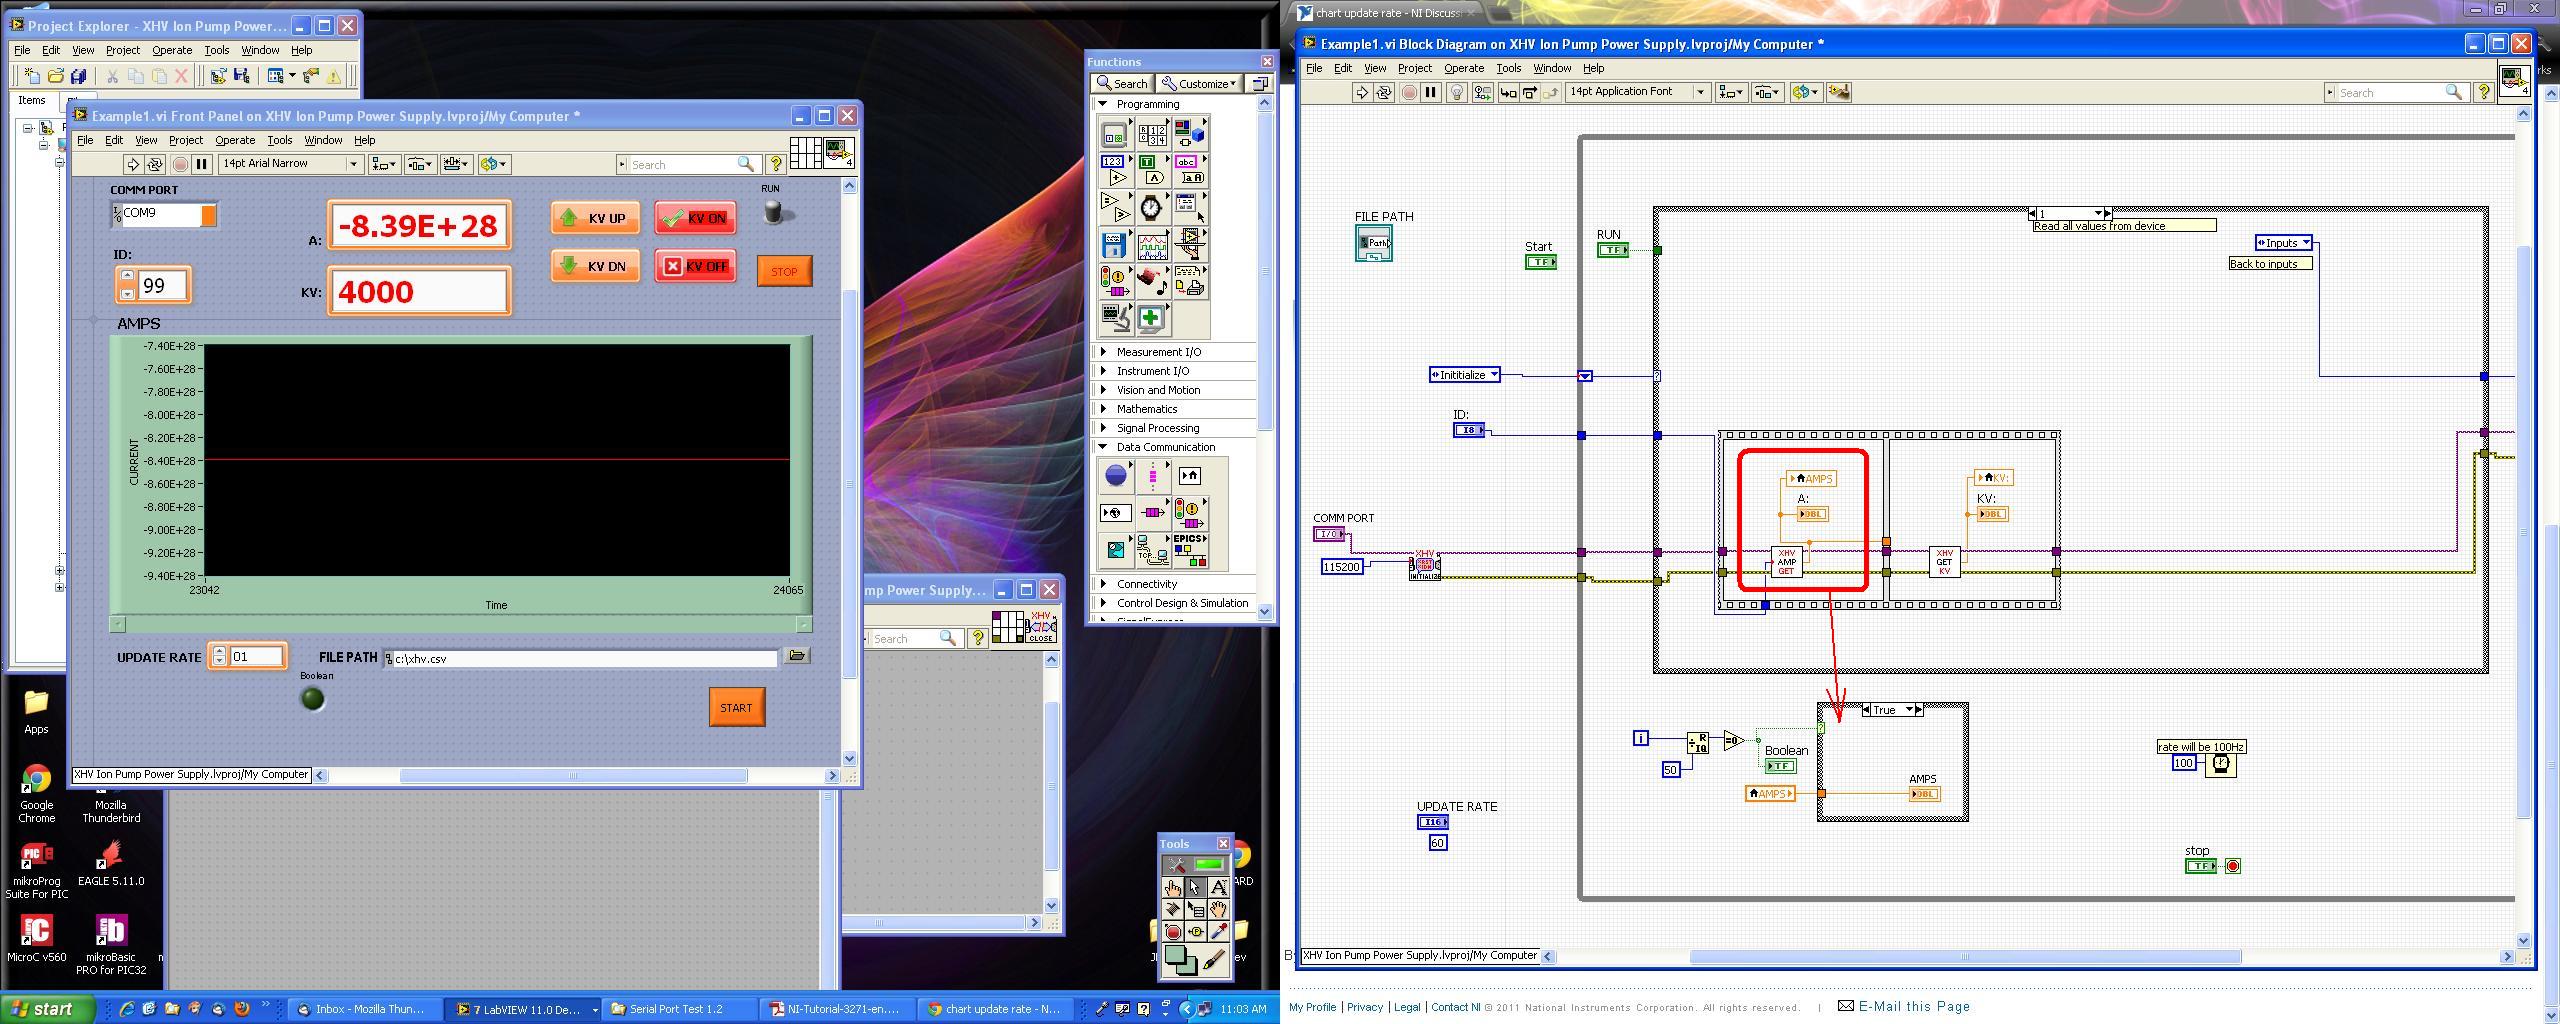Open Boolean palette in Functions
This screenshot has height=1024, width=2560.
[x=1151, y=170]
